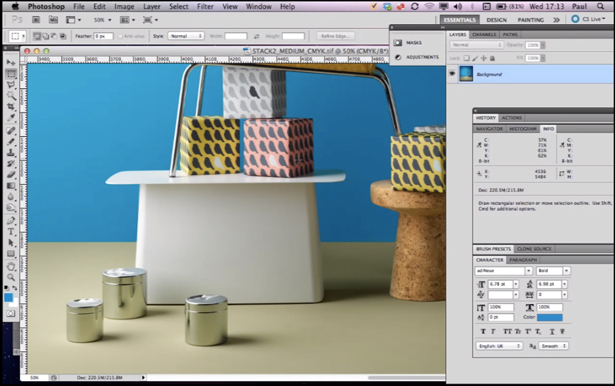Open the Layer menu
This screenshot has height=386, width=615.
(x=151, y=6)
